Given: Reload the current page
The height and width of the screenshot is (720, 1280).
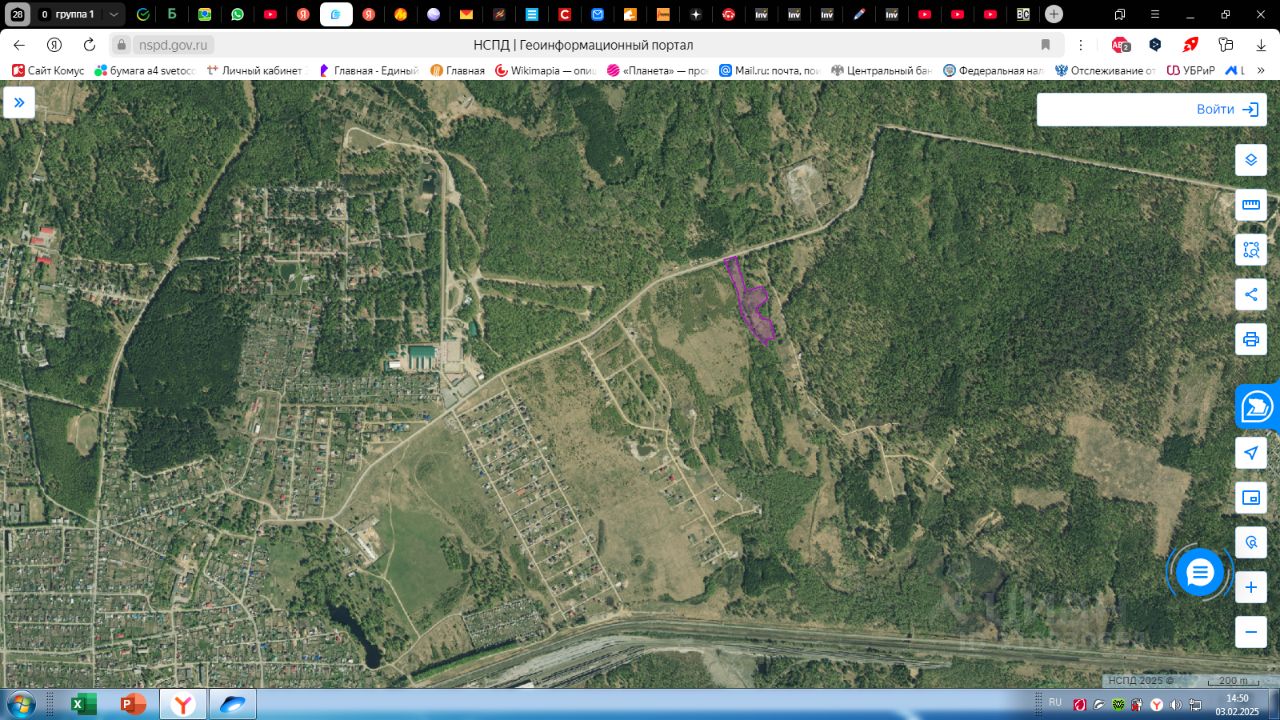Looking at the screenshot, I should coord(89,45).
